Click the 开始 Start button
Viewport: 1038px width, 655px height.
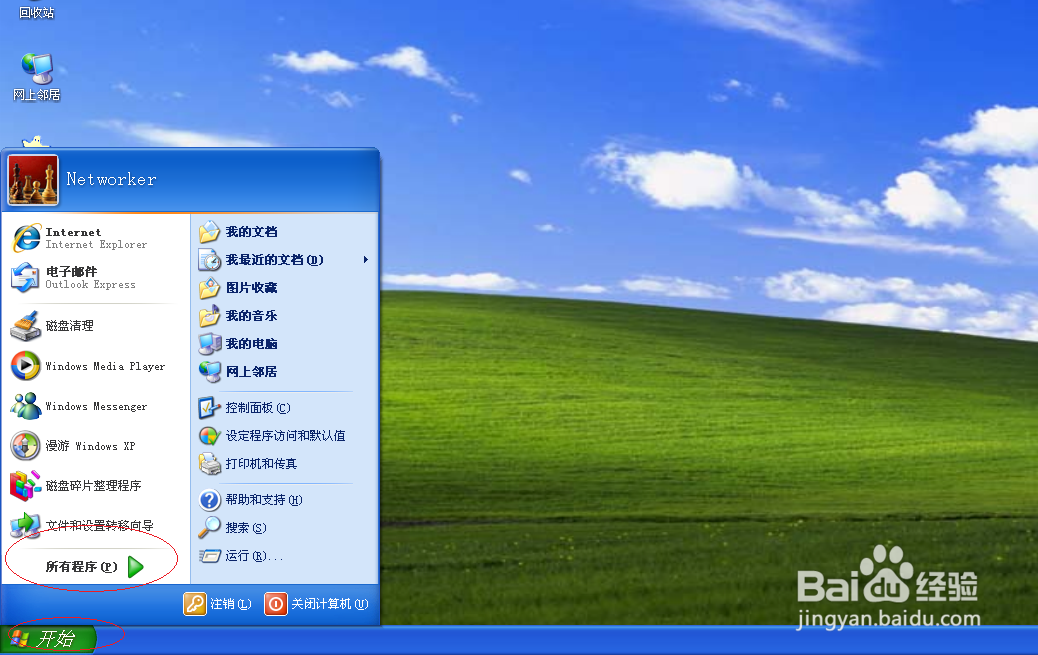pos(48,639)
